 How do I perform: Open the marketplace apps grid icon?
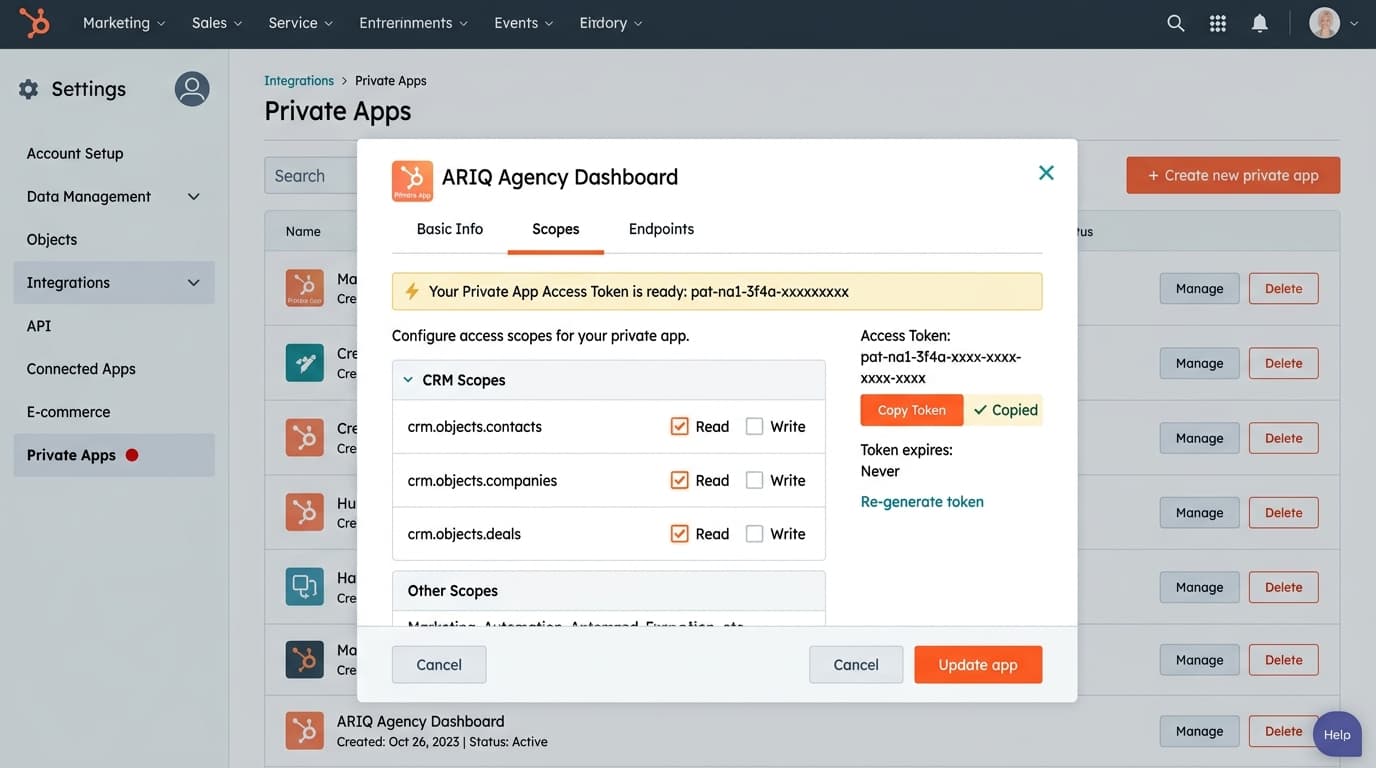pyautogui.click(x=1218, y=23)
